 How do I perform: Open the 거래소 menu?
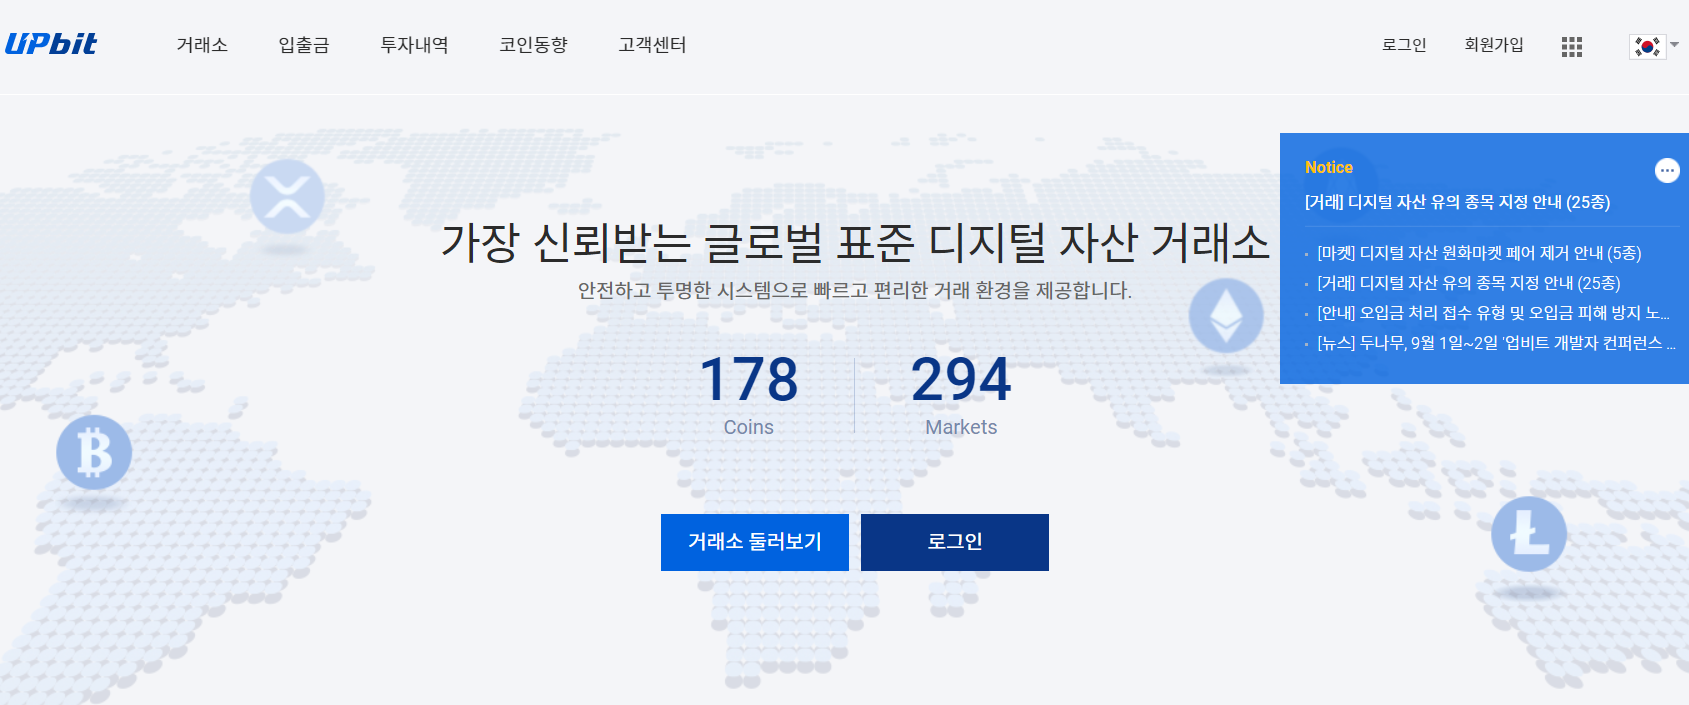202,45
